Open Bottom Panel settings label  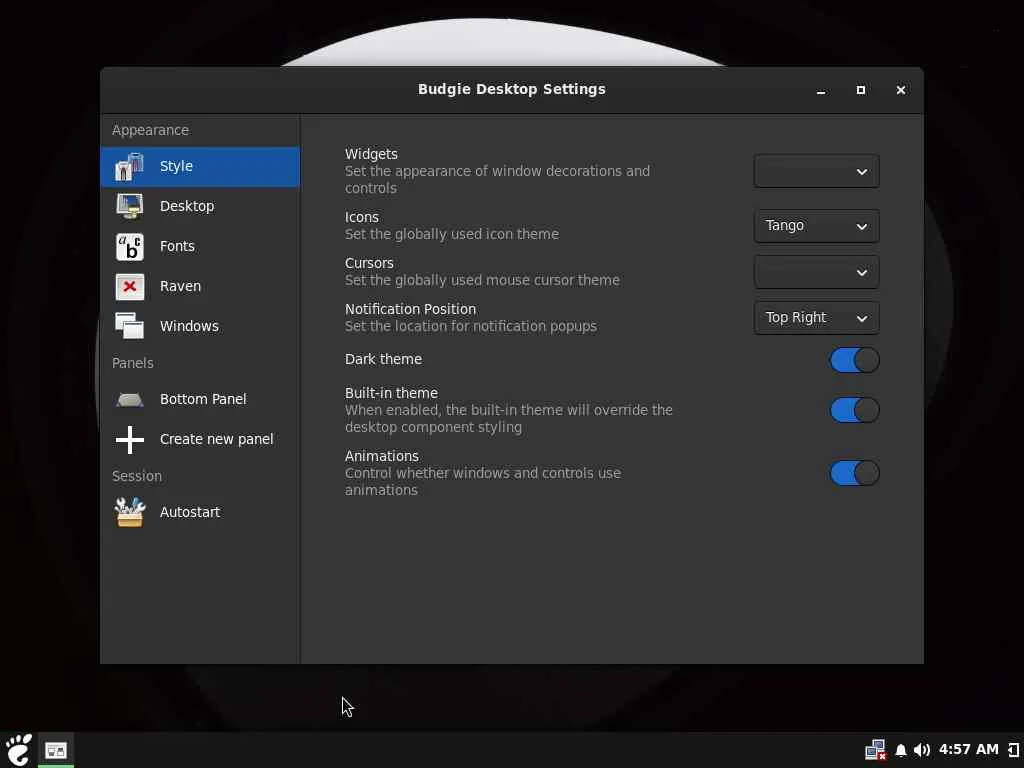203,399
